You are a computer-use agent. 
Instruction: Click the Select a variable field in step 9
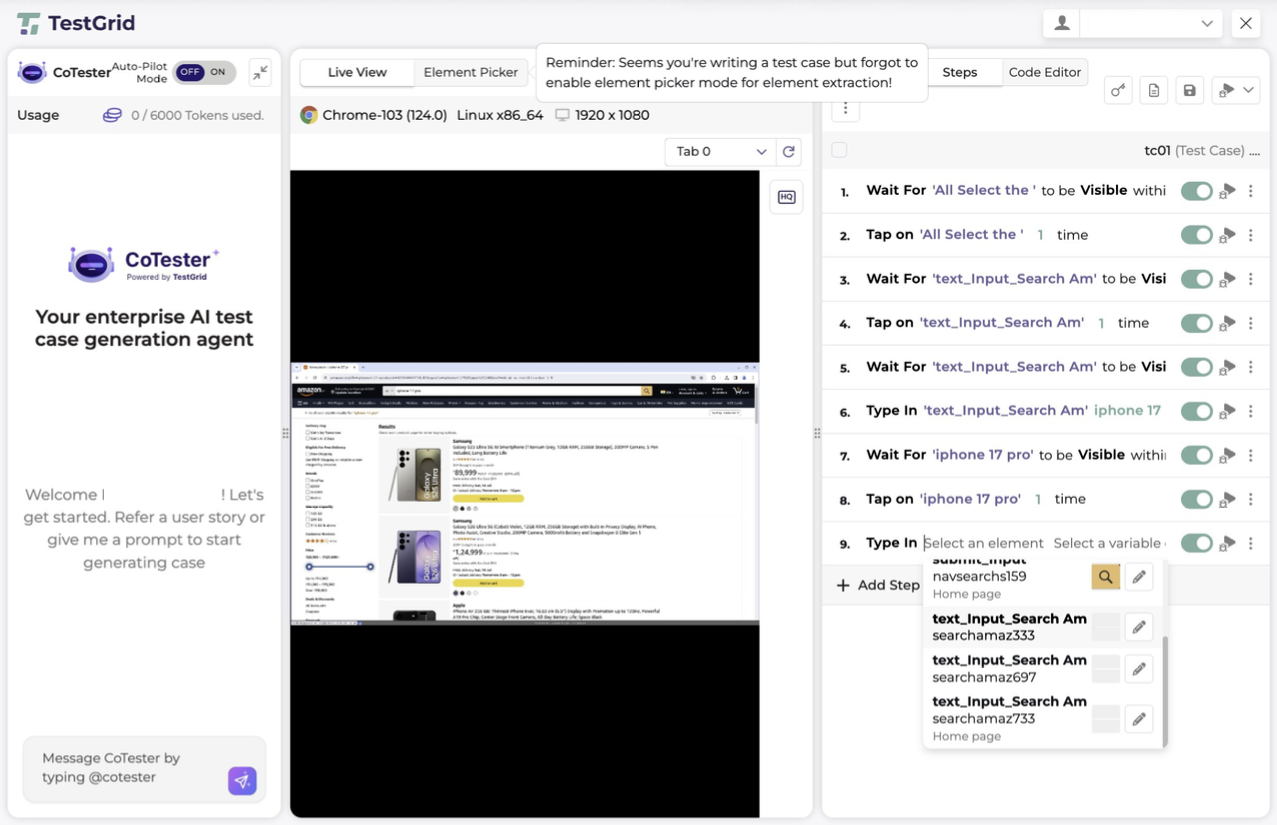tap(1109, 543)
